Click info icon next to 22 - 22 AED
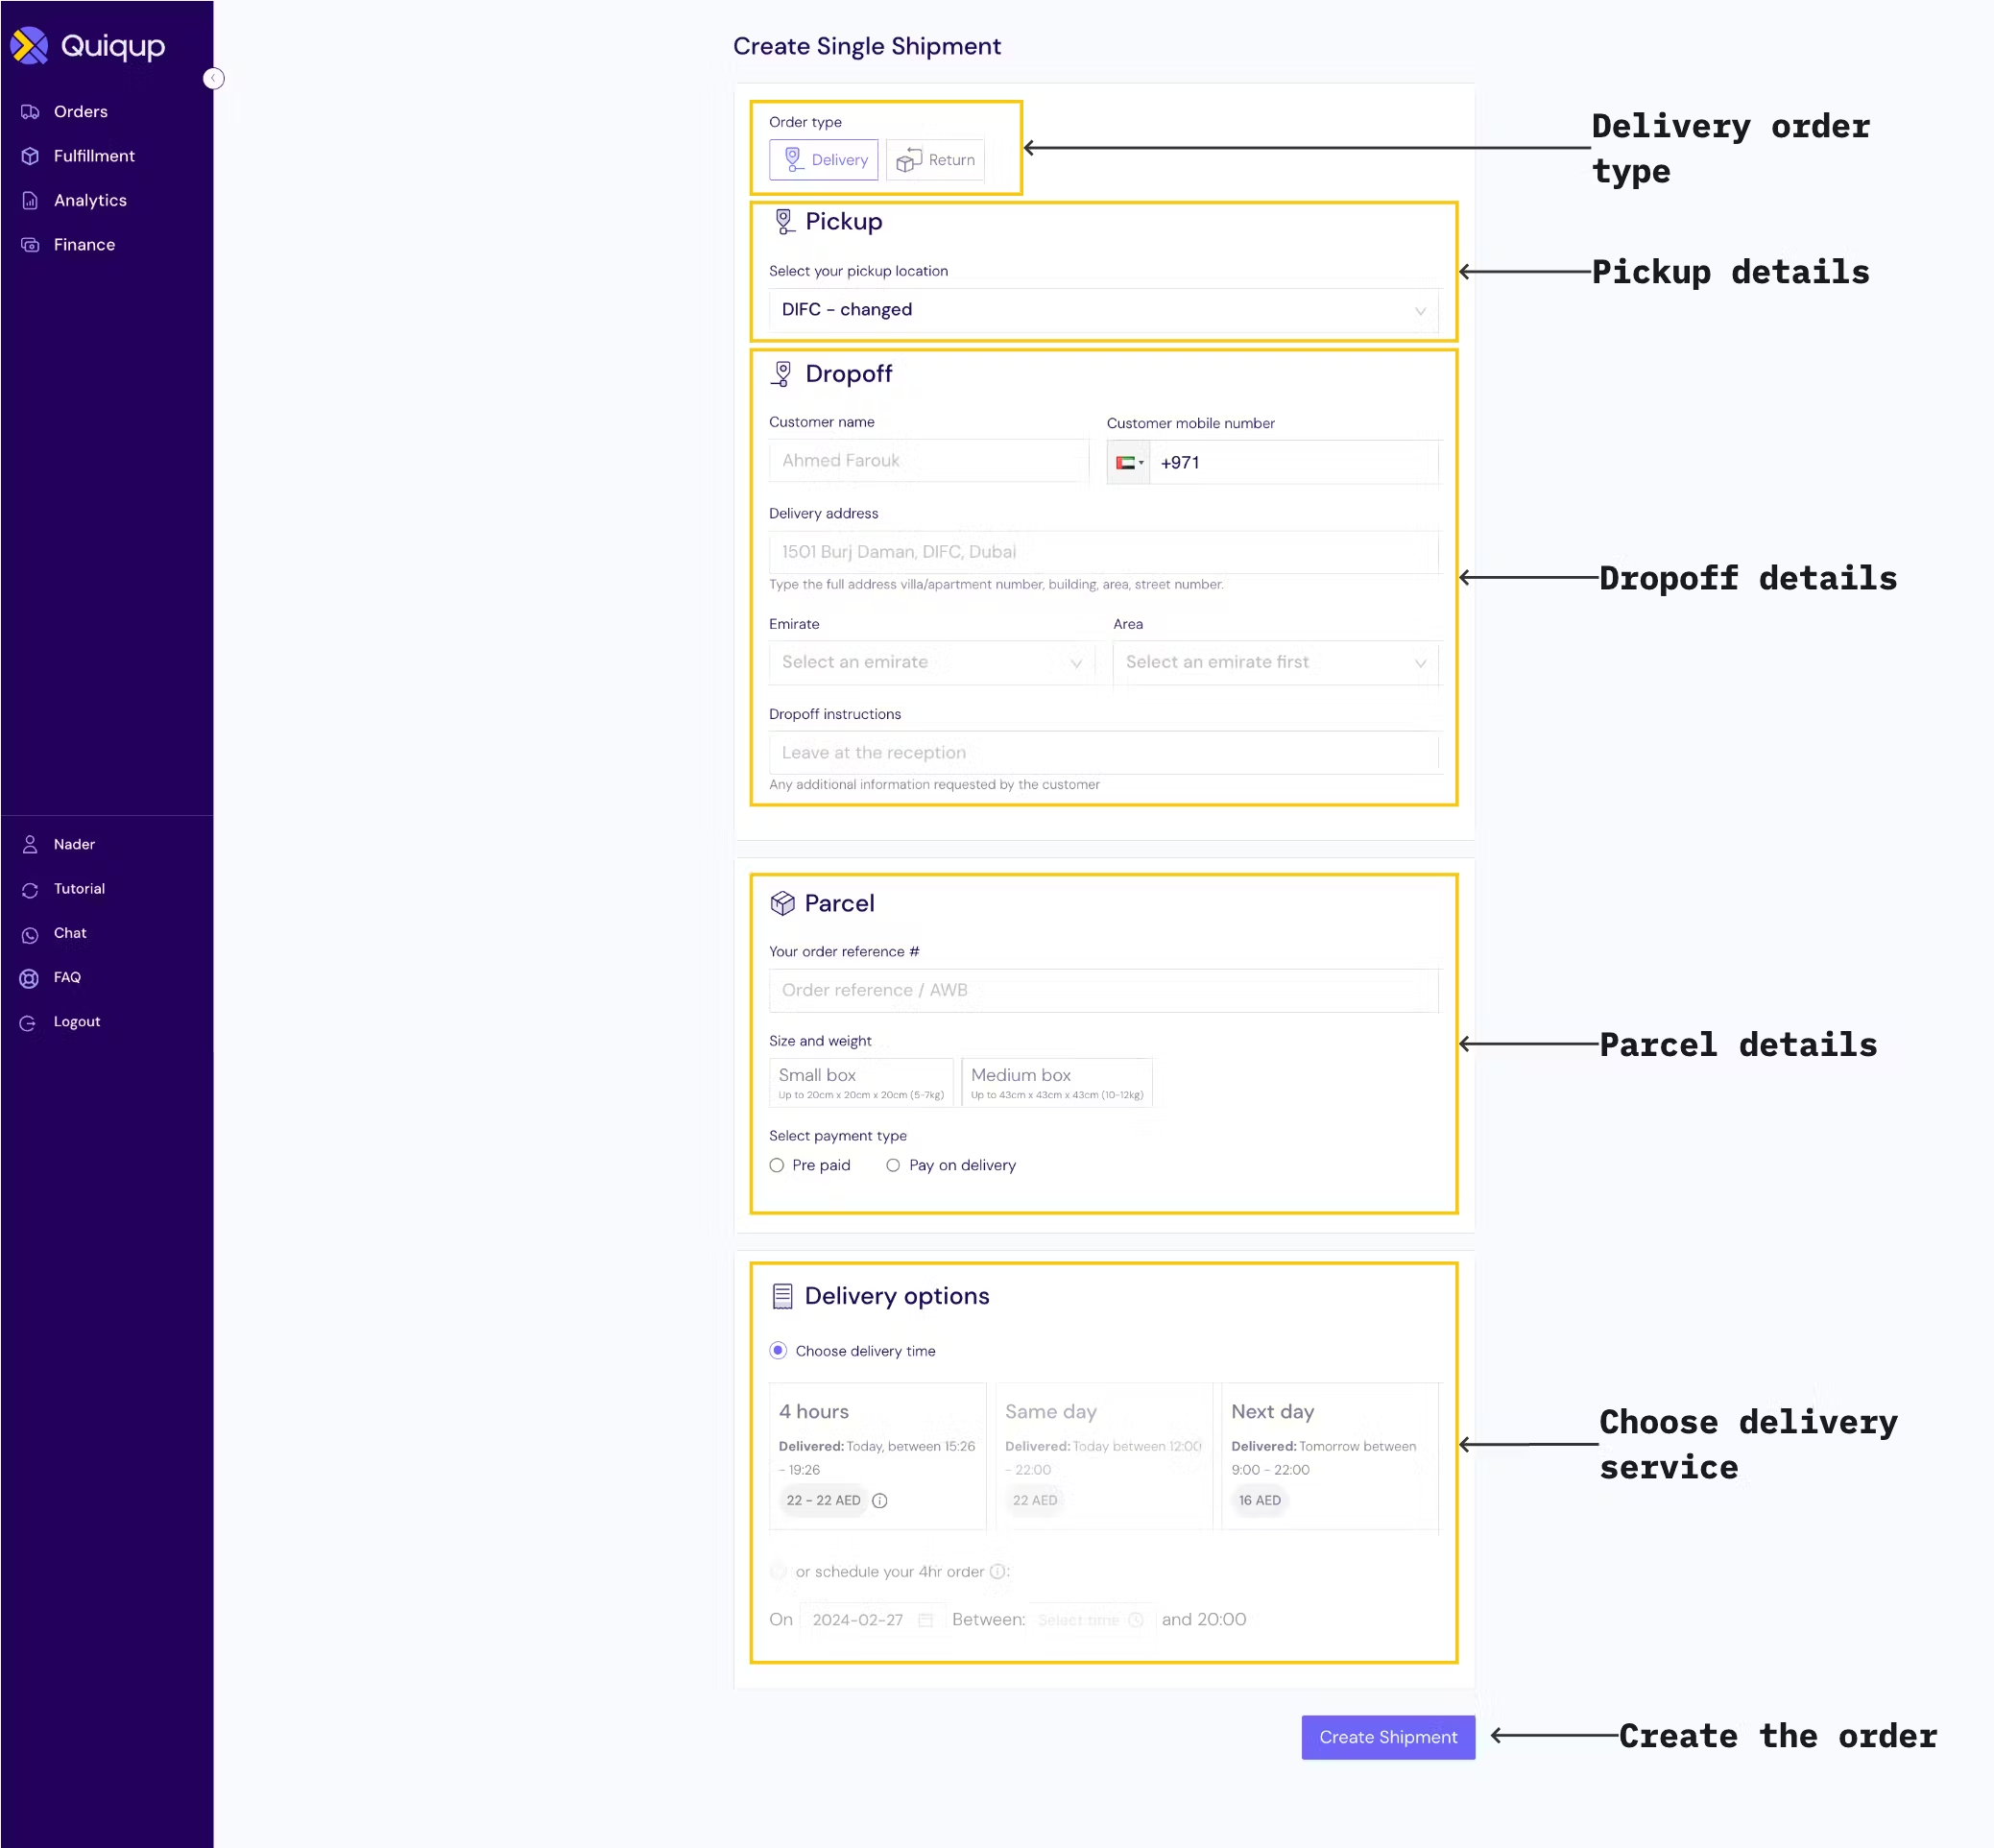This screenshot has height=1848, width=1994. click(879, 1500)
